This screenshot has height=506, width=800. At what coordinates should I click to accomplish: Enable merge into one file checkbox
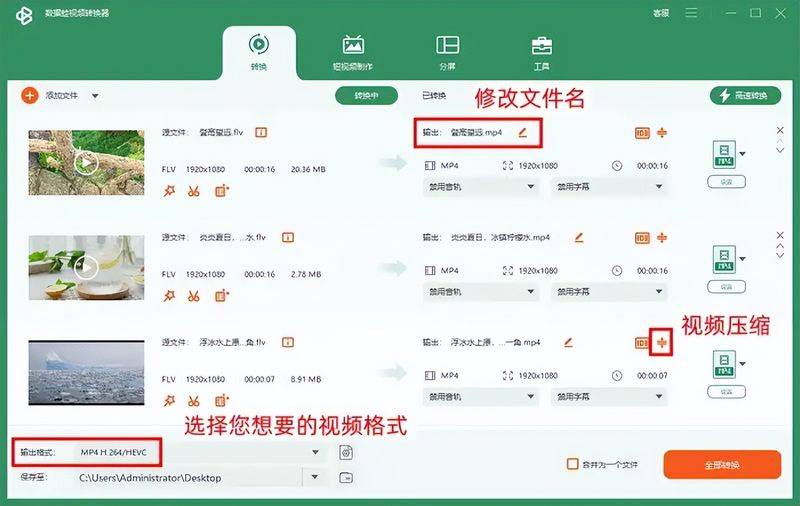[573, 464]
